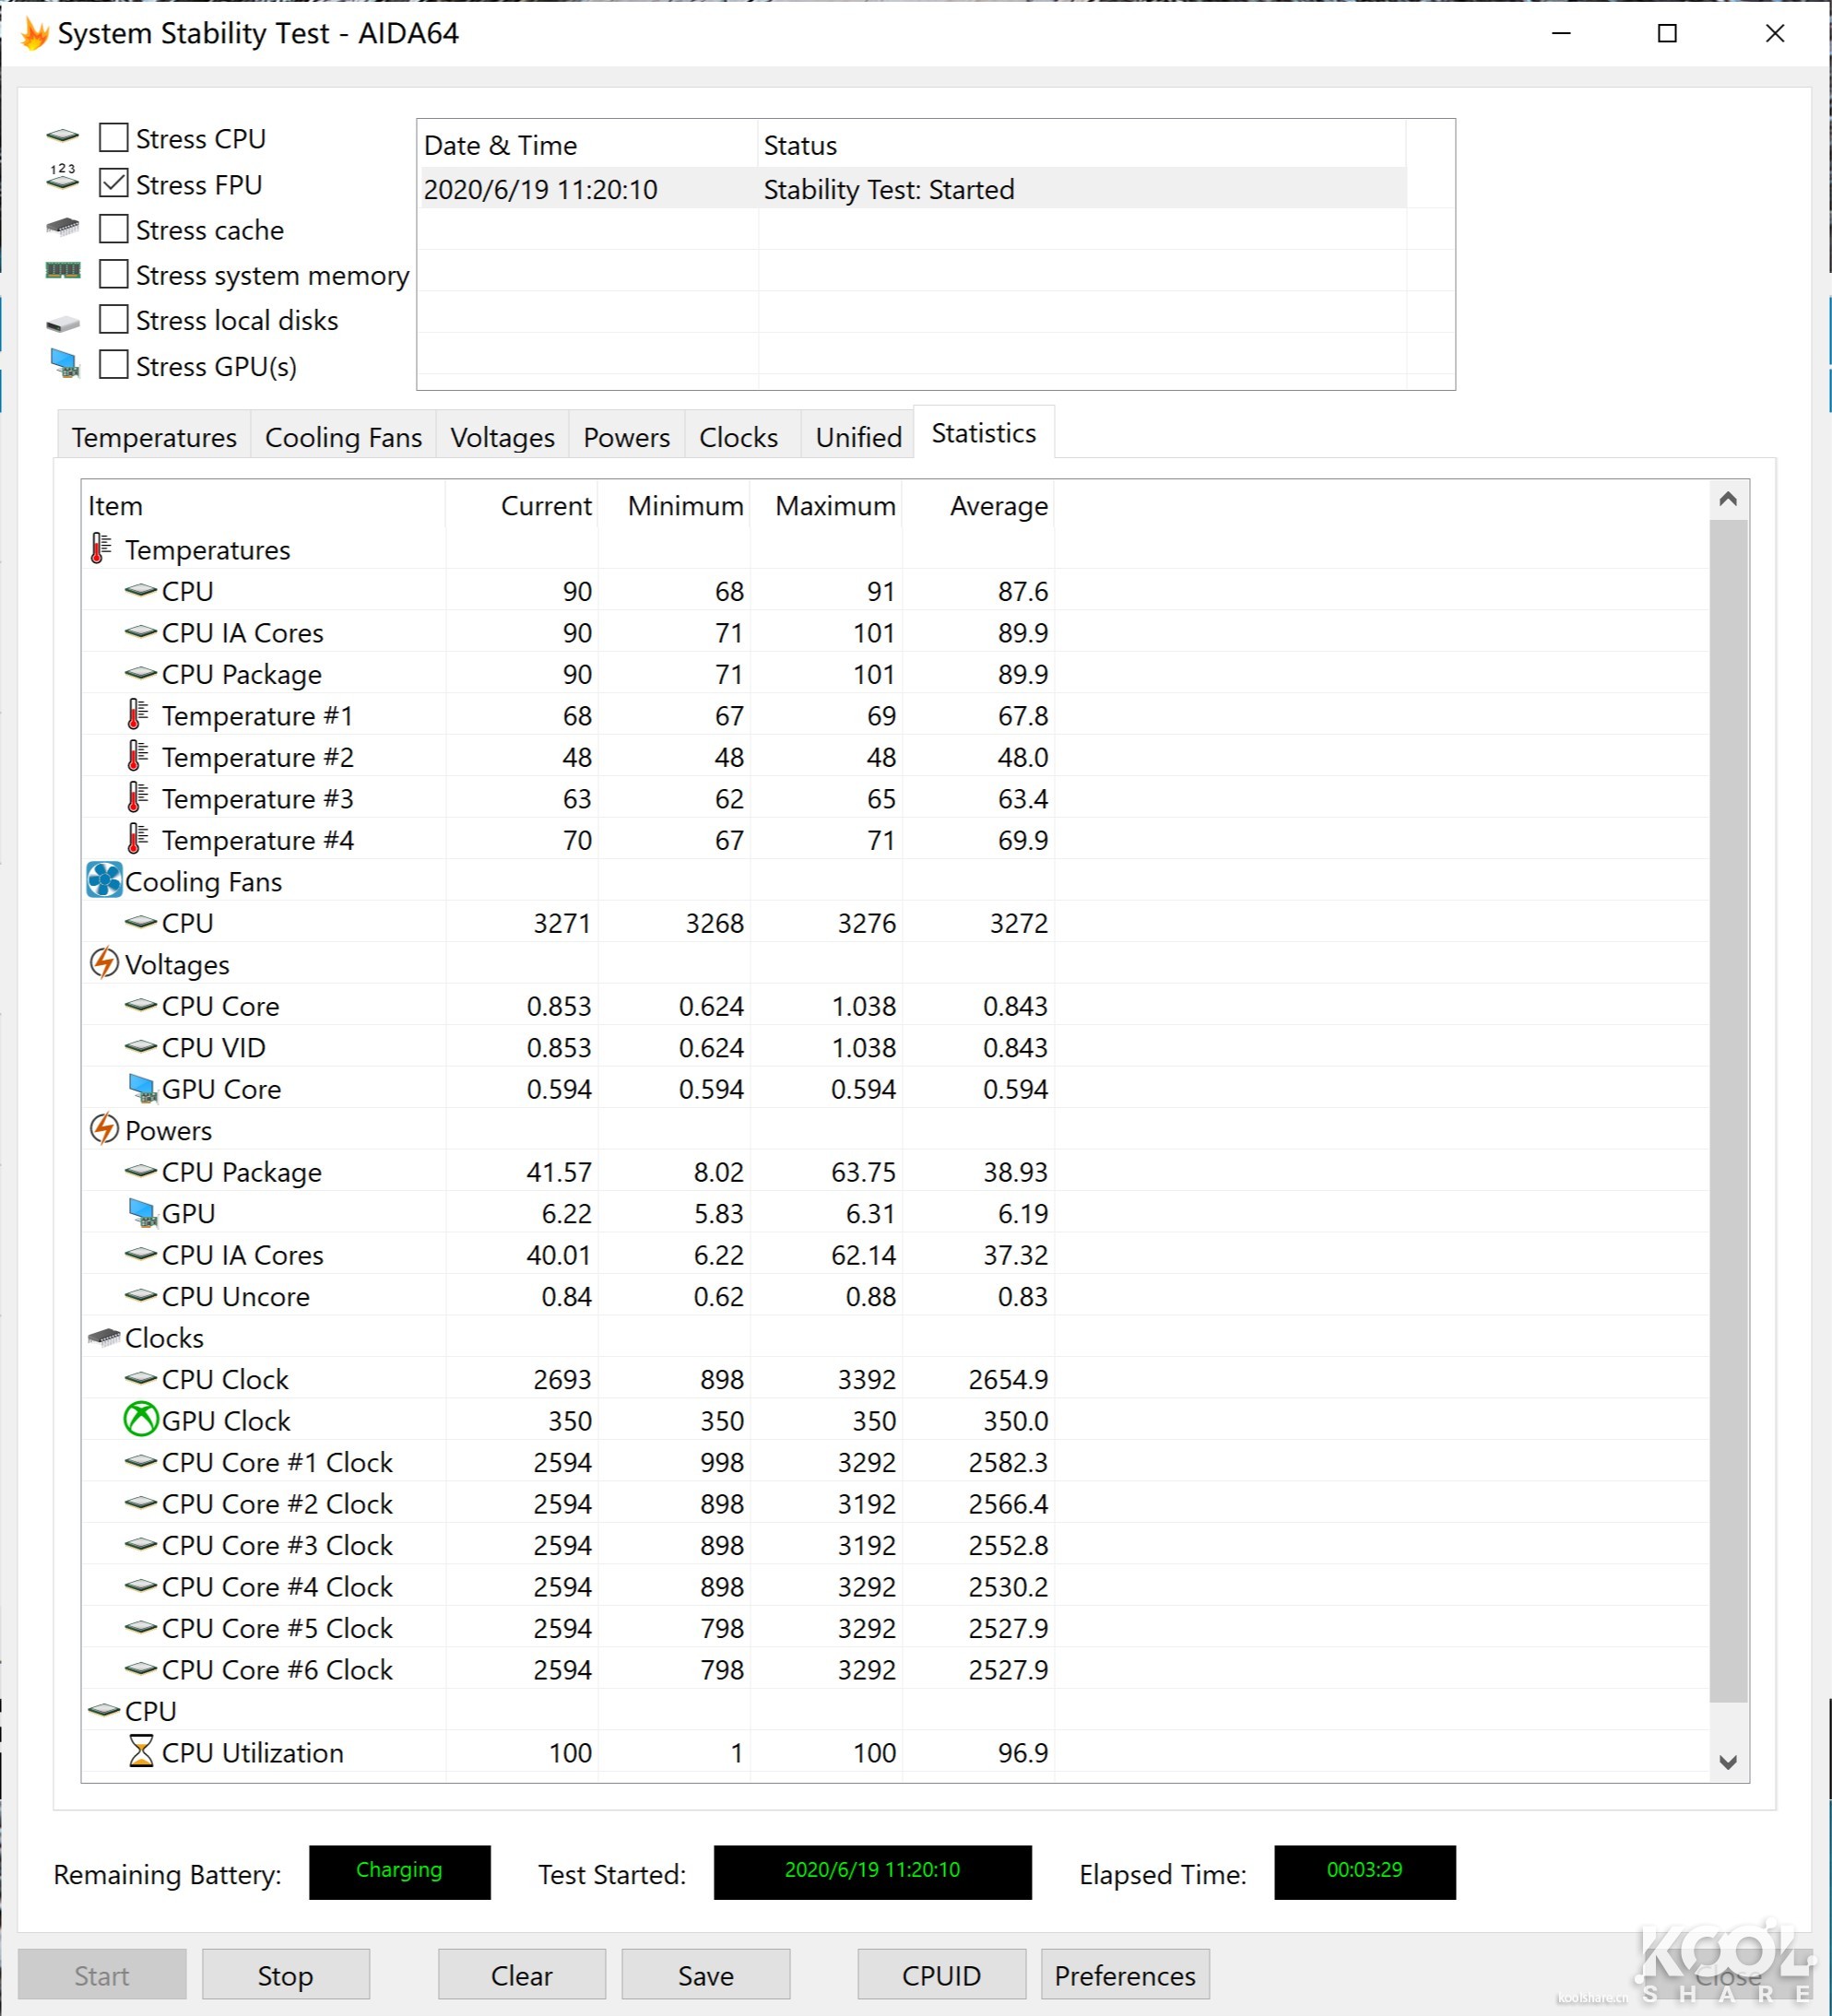Click the Voltages lightning bolt icon
Screen dimensions: 1832x2016
106,963
